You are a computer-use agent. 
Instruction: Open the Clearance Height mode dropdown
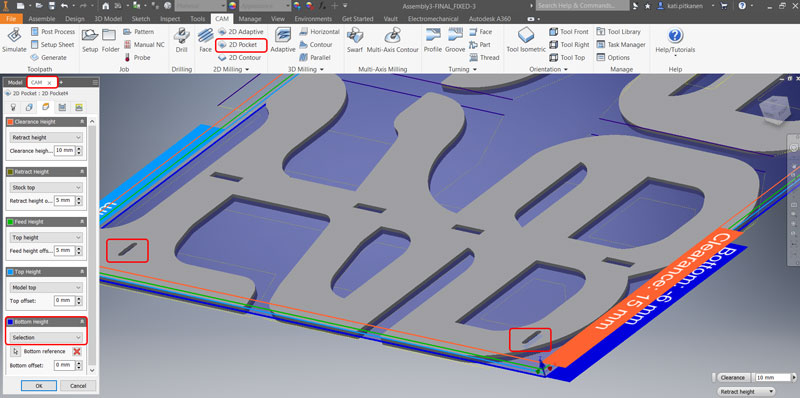click(46, 137)
